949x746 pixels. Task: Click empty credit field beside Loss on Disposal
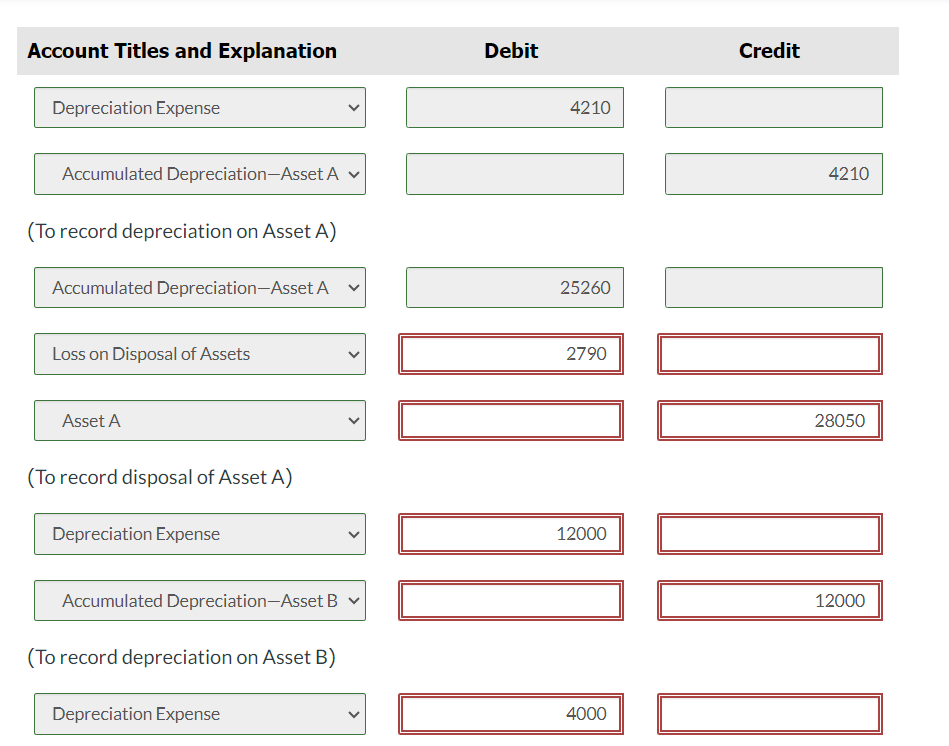(770, 354)
